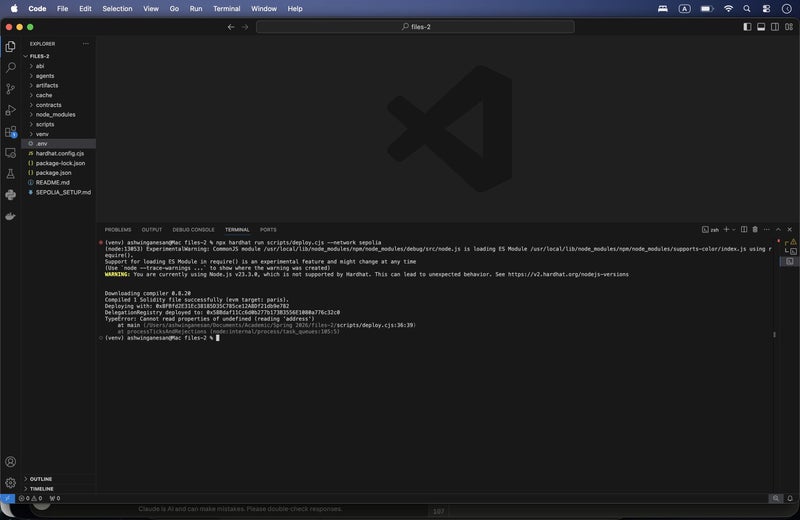
Task: Open the .env file
Action: tap(58, 143)
